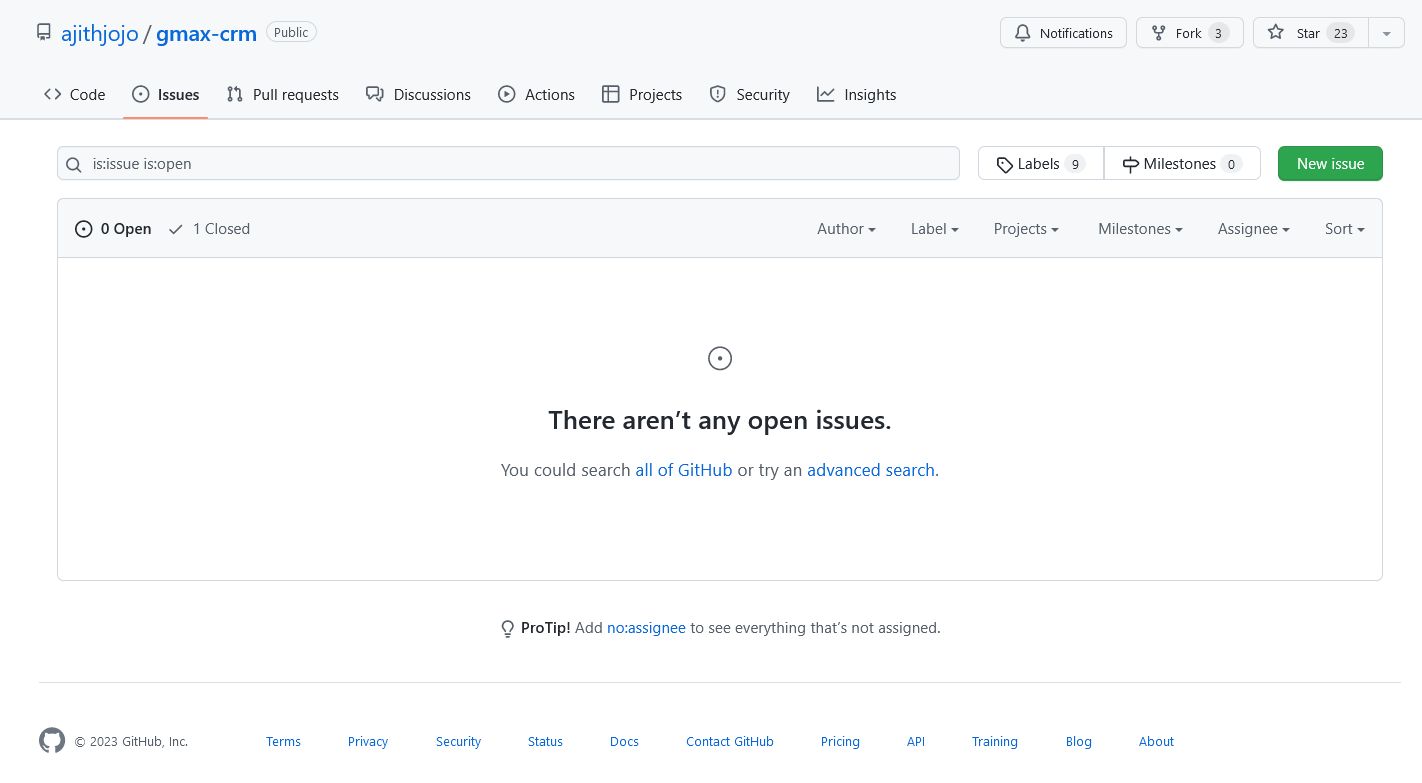Click the magnifier icon in search field

[x=73, y=165]
